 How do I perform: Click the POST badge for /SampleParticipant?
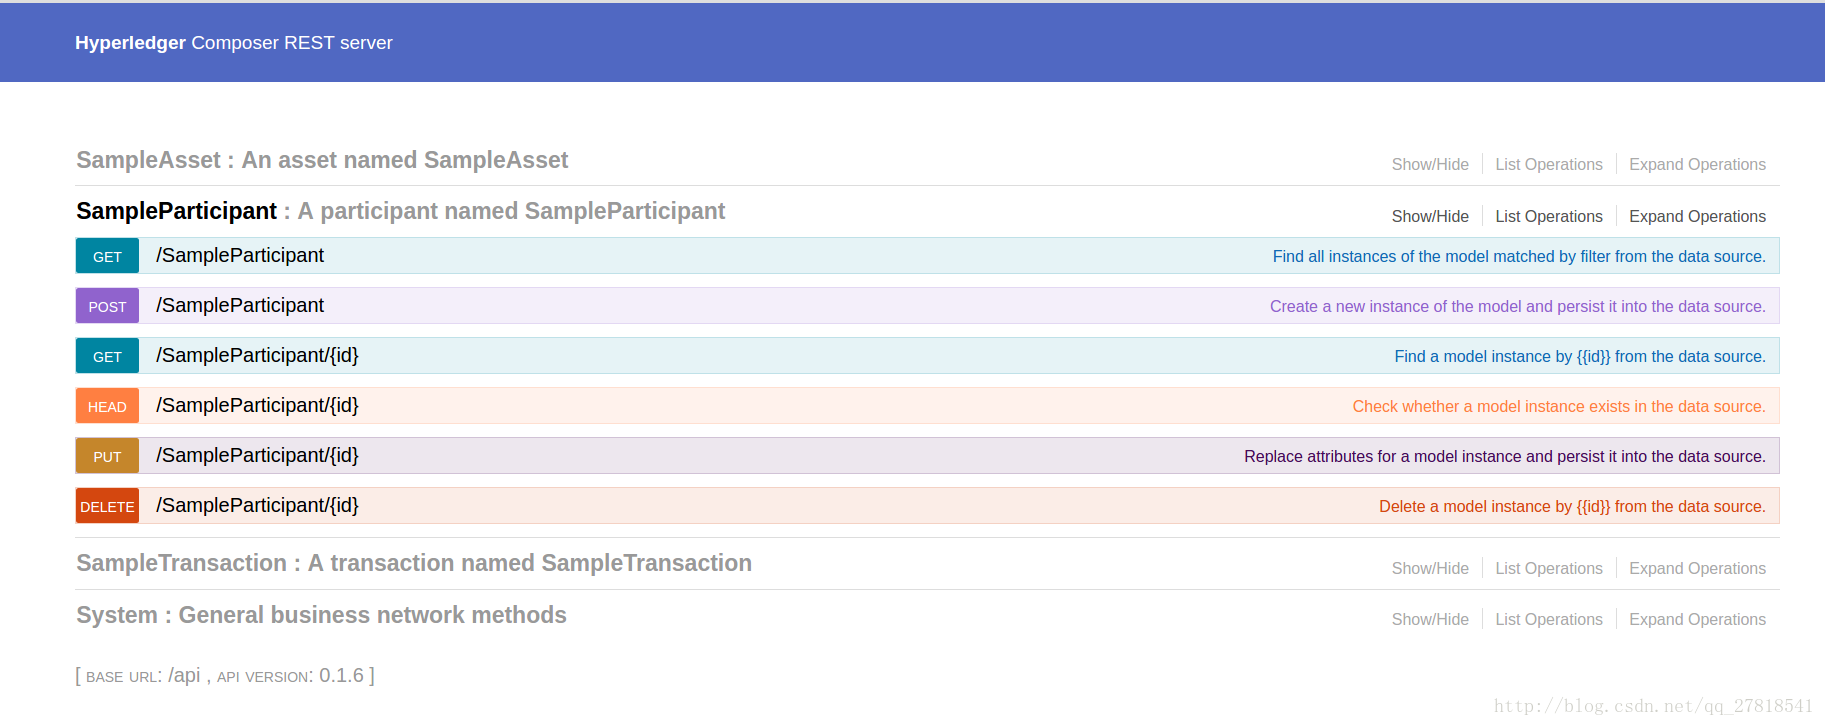point(107,307)
